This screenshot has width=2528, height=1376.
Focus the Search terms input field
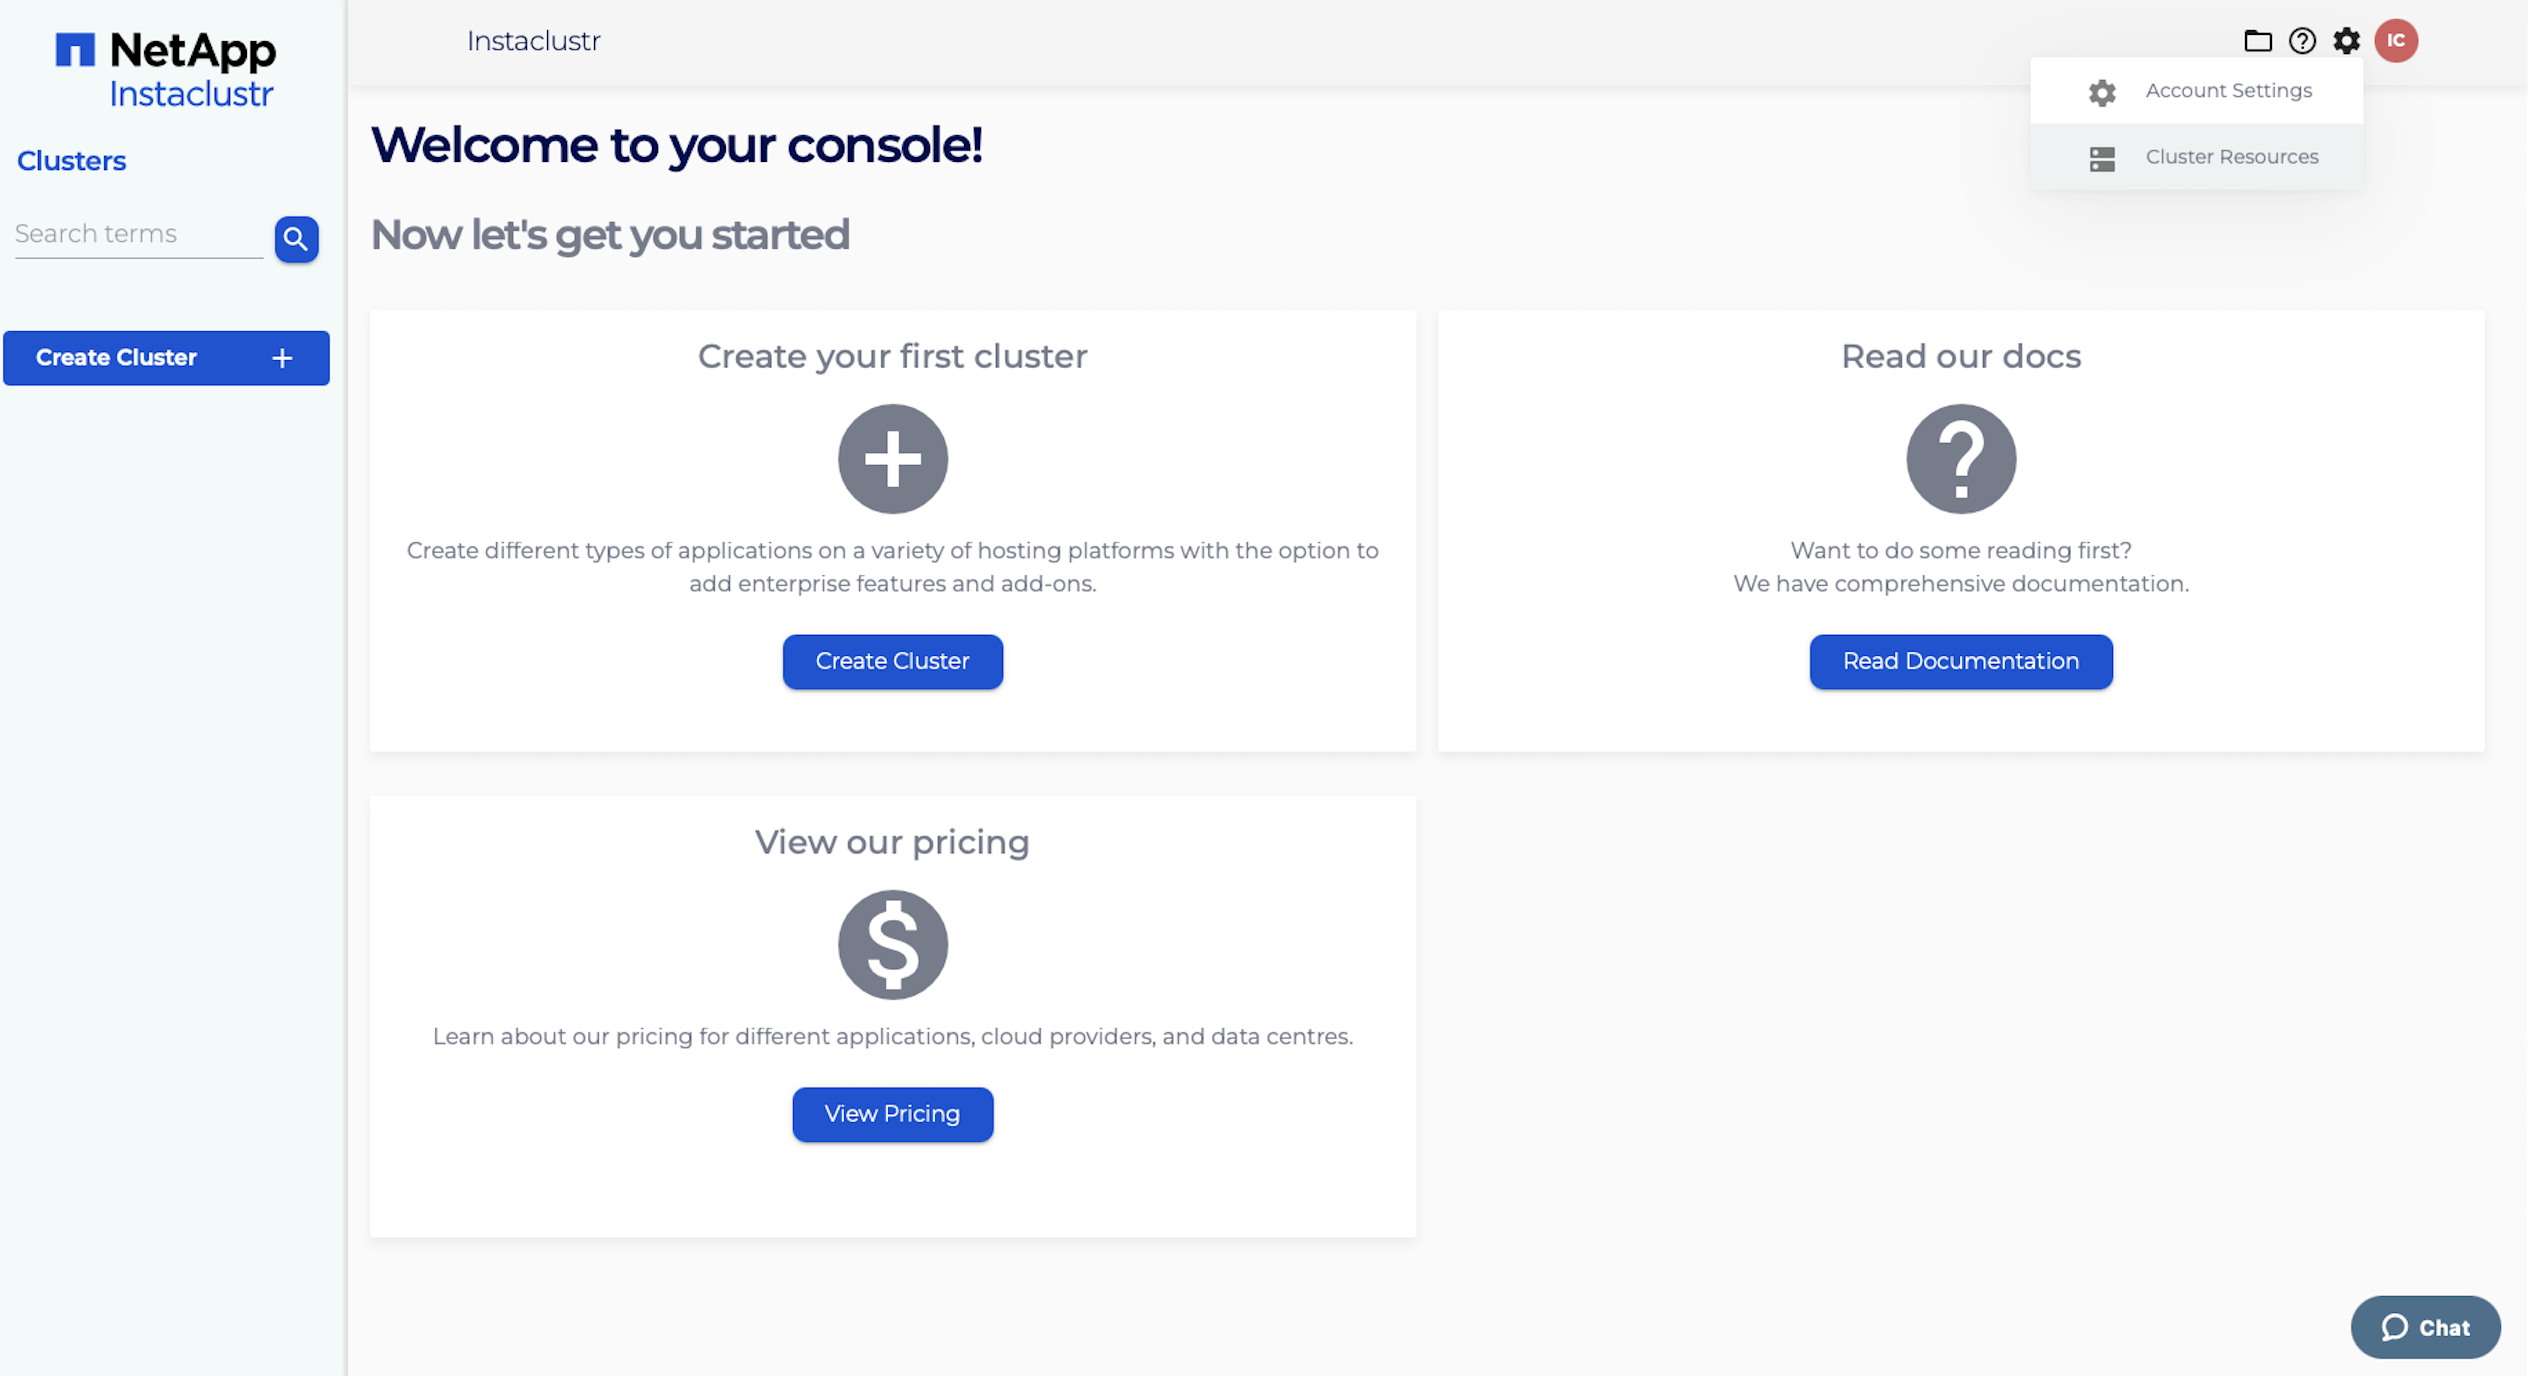pyautogui.click(x=139, y=235)
